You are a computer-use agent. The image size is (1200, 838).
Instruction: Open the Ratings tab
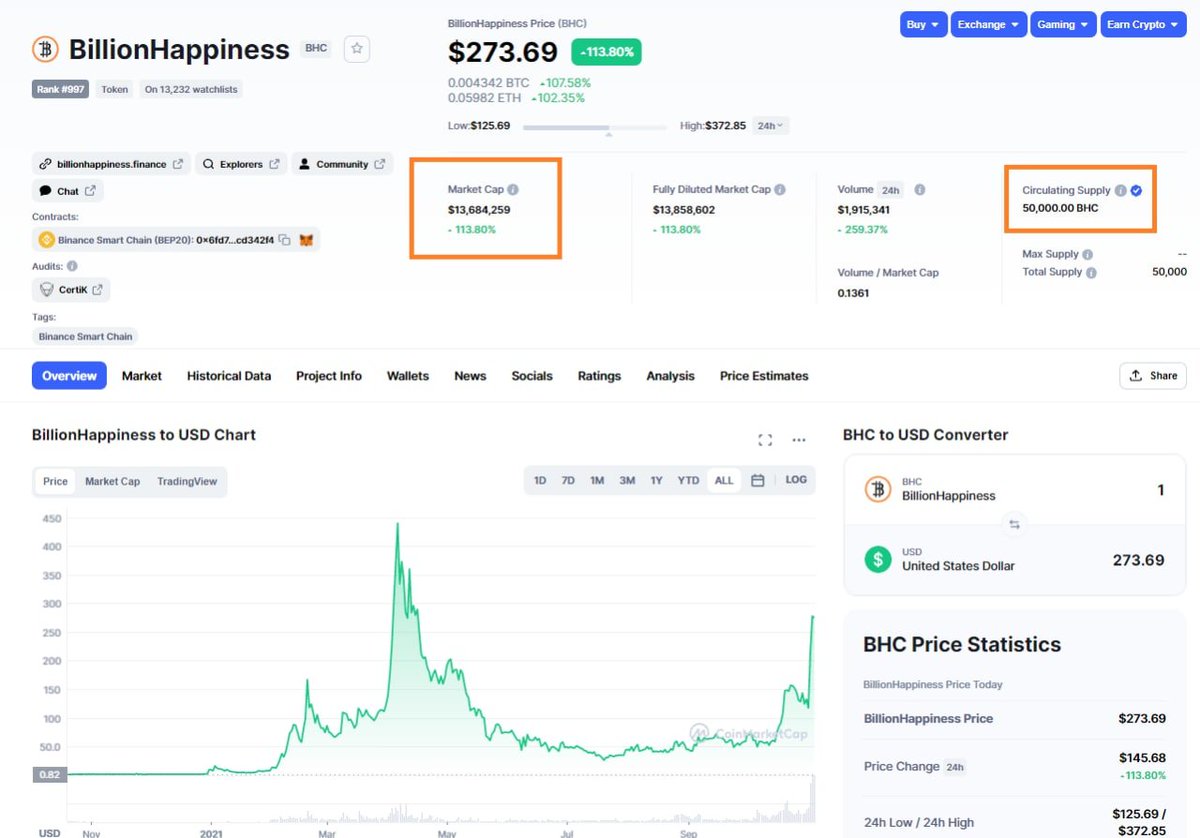(599, 376)
